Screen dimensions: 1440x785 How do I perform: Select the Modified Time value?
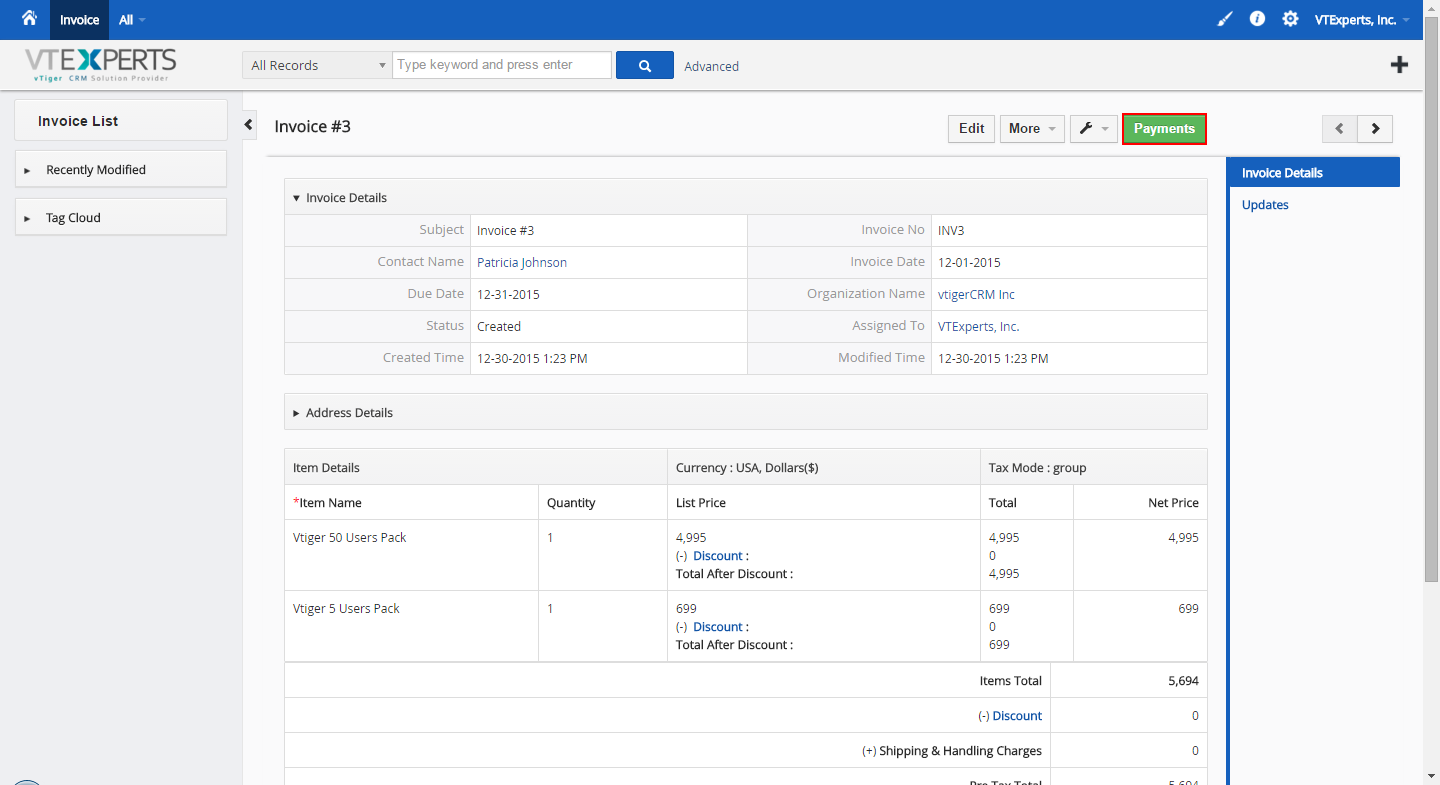point(993,358)
